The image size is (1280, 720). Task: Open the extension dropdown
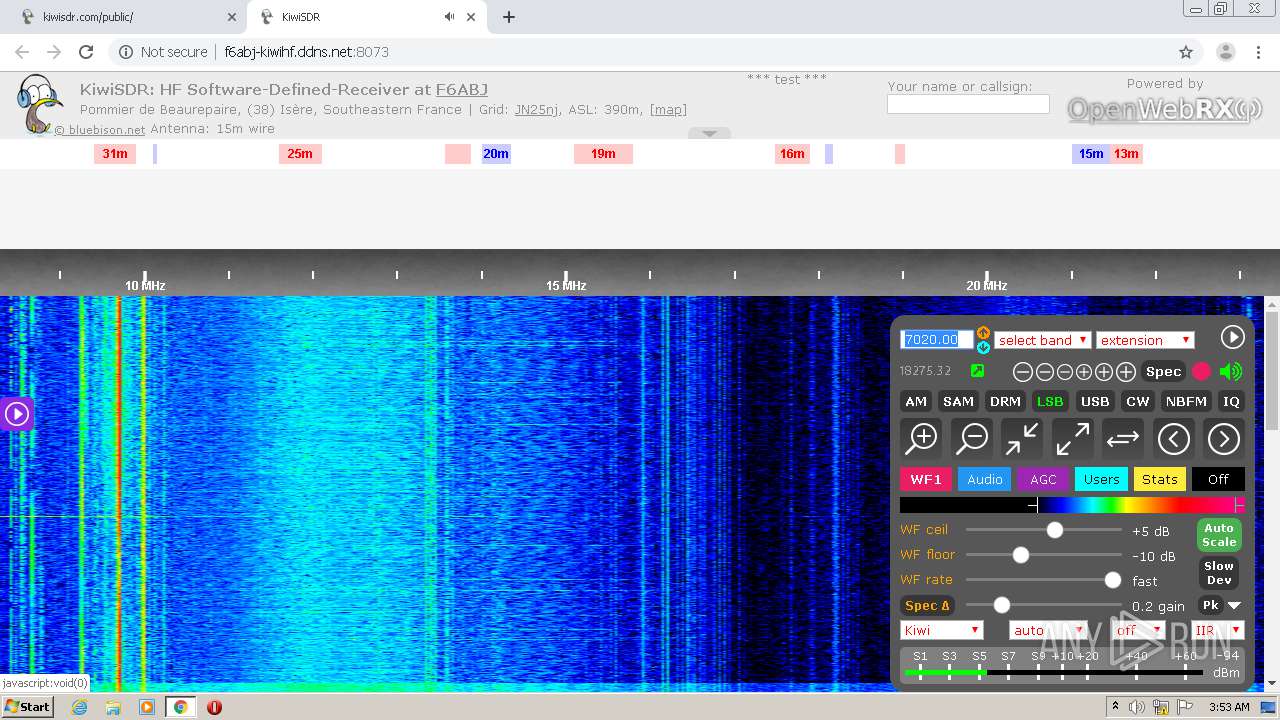pyautogui.click(x=1145, y=340)
